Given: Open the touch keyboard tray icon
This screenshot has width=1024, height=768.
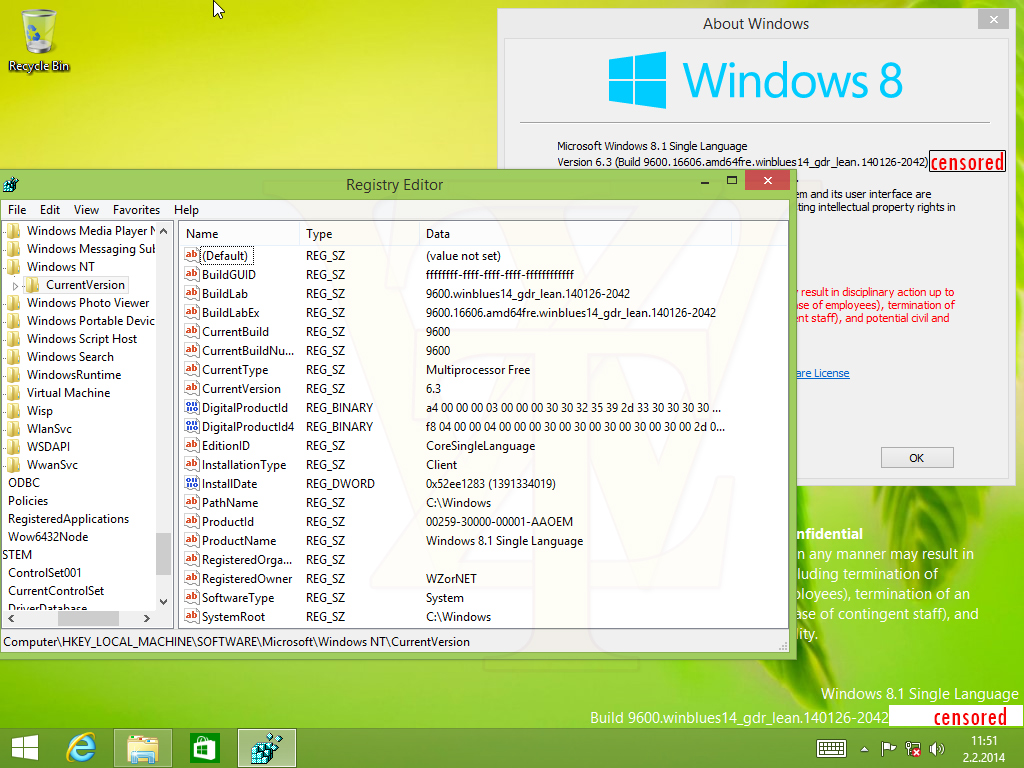Looking at the screenshot, I should pyautogui.click(x=831, y=749).
